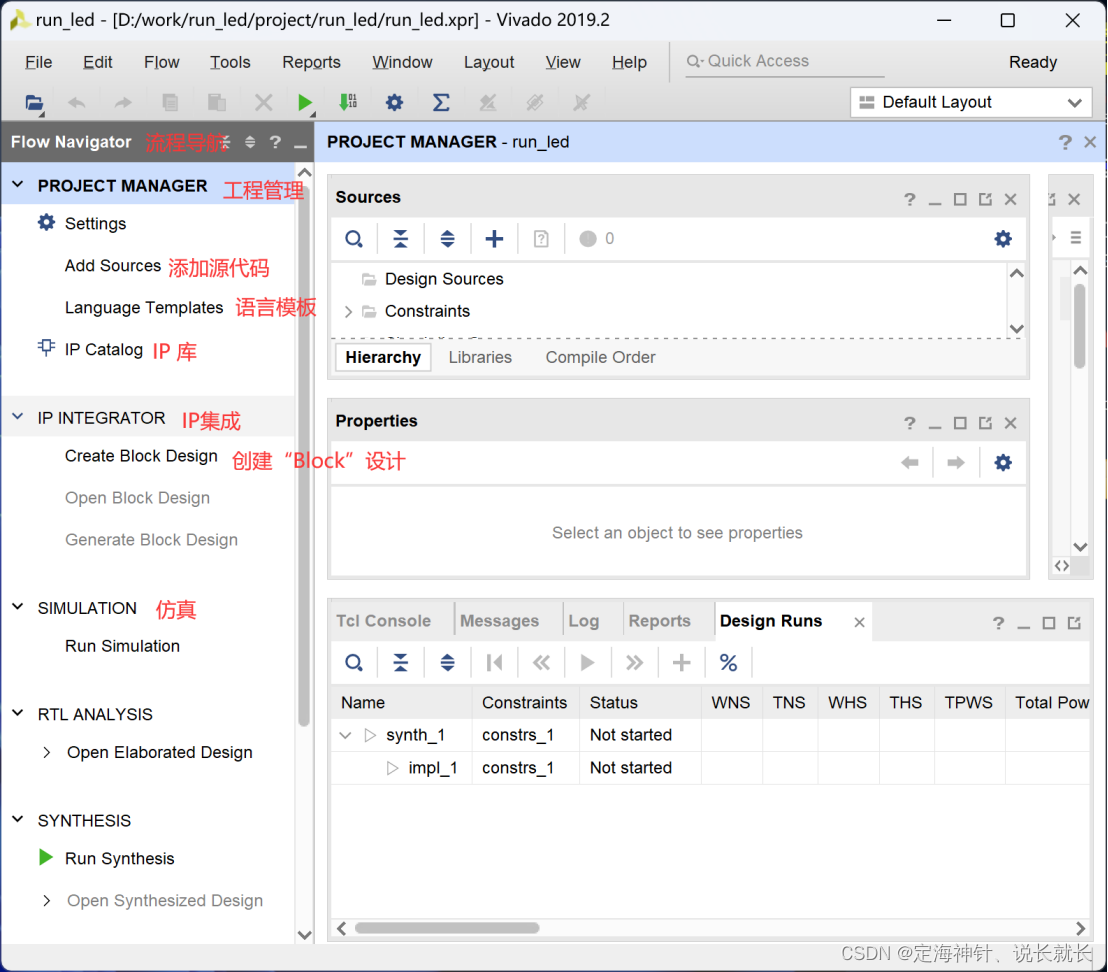The width and height of the screenshot is (1108, 972).
Task: Switch to Compile Order tab
Action: click(x=600, y=357)
